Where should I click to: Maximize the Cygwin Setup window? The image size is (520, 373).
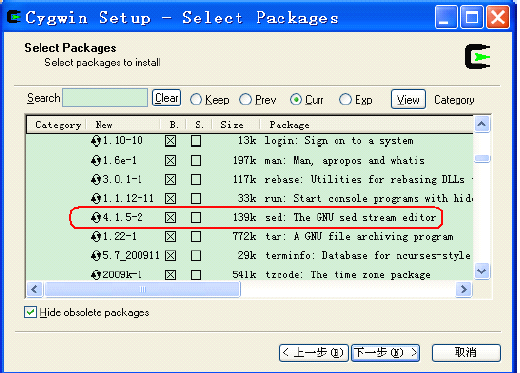coord(472,17)
